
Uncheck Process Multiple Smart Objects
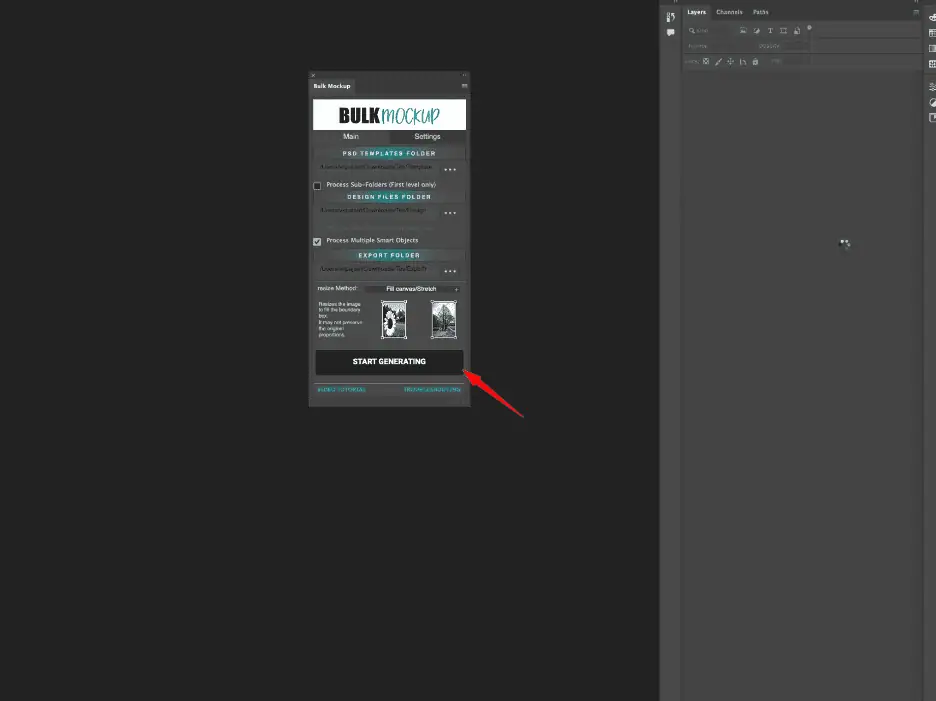(317, 241)
